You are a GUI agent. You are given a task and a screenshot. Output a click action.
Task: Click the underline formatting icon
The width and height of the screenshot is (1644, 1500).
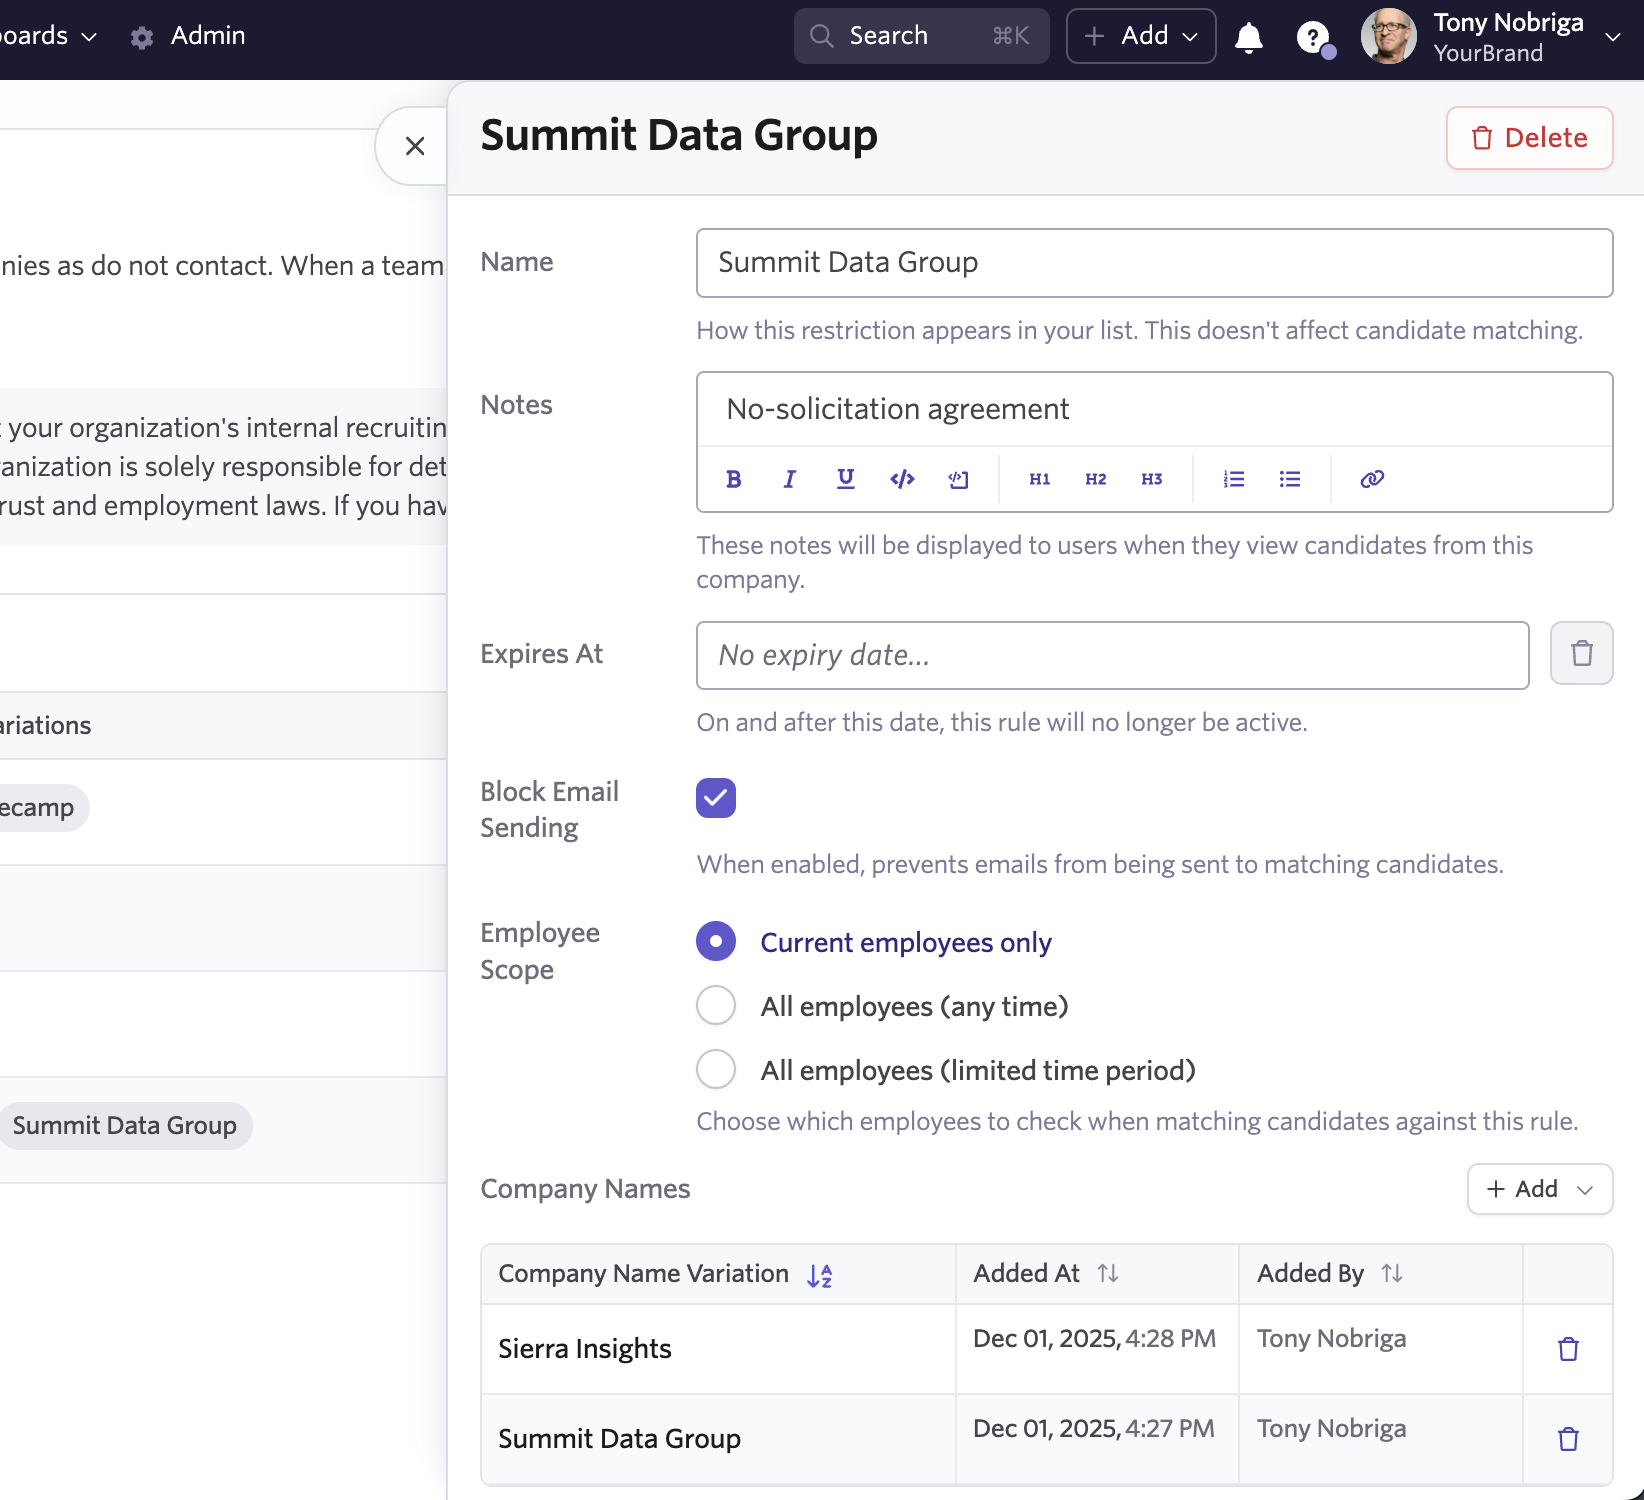coord(845,479)
